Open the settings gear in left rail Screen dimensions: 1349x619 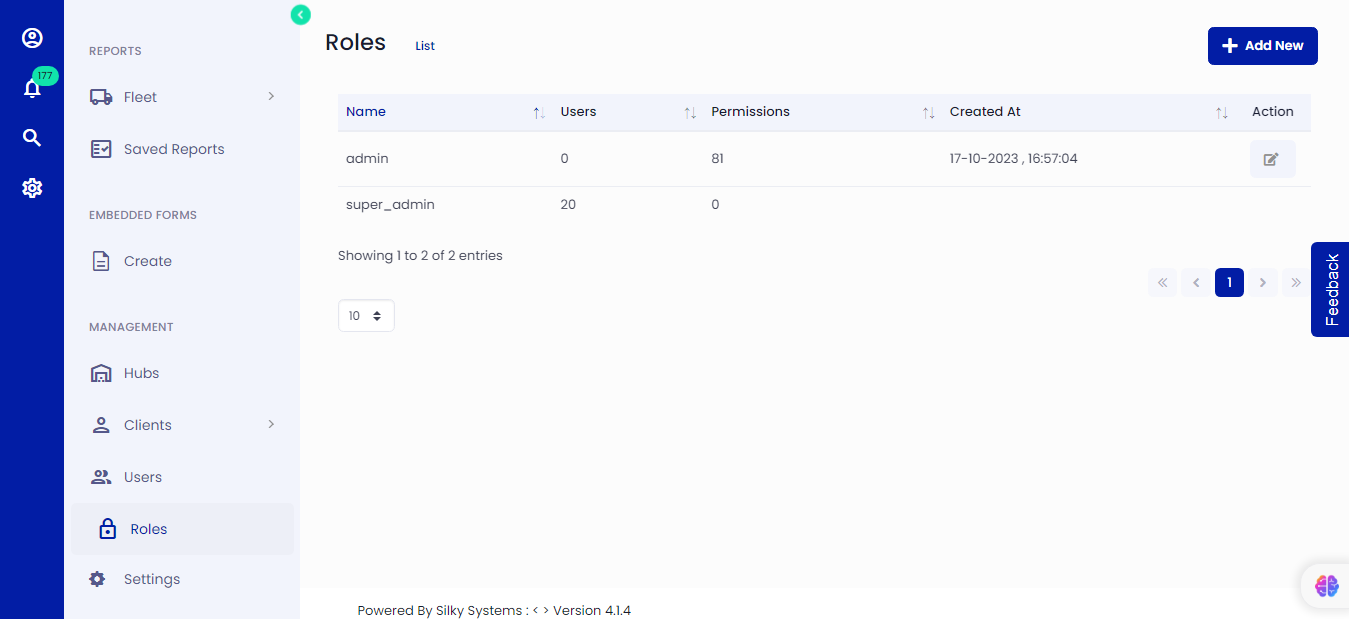(x=32, y=188)
